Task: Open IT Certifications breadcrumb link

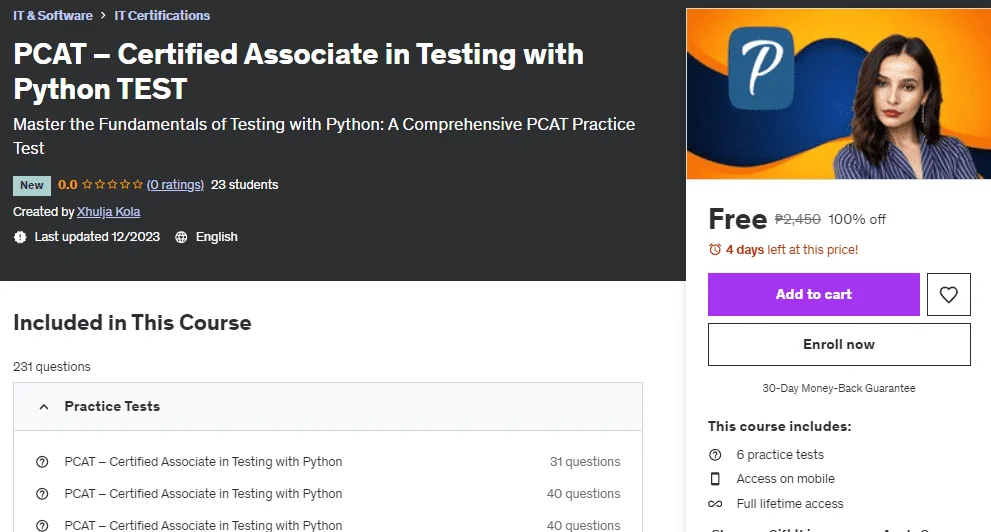Action: coord(162,15)
